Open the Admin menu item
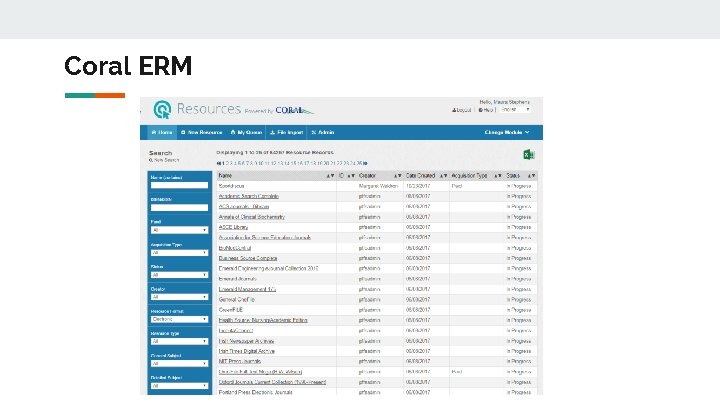The height and width of the screenshot is (405, 720). pos(323,132)
